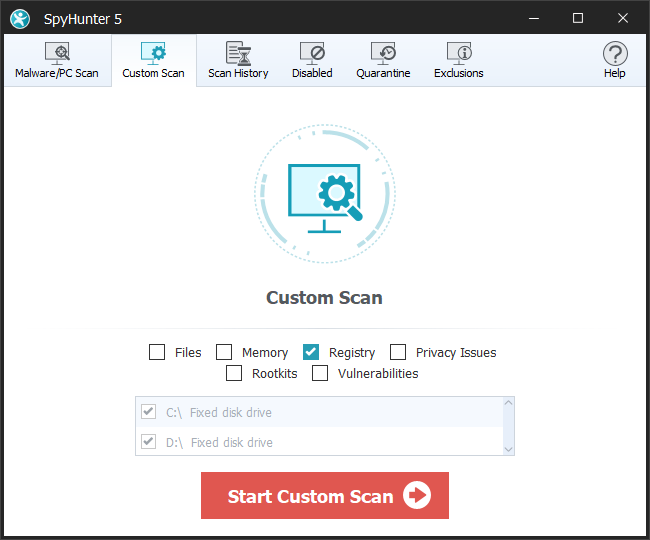Viewport: 650px width, 540px height.
Task: Open the Exclusions icon
Action: 459,53
